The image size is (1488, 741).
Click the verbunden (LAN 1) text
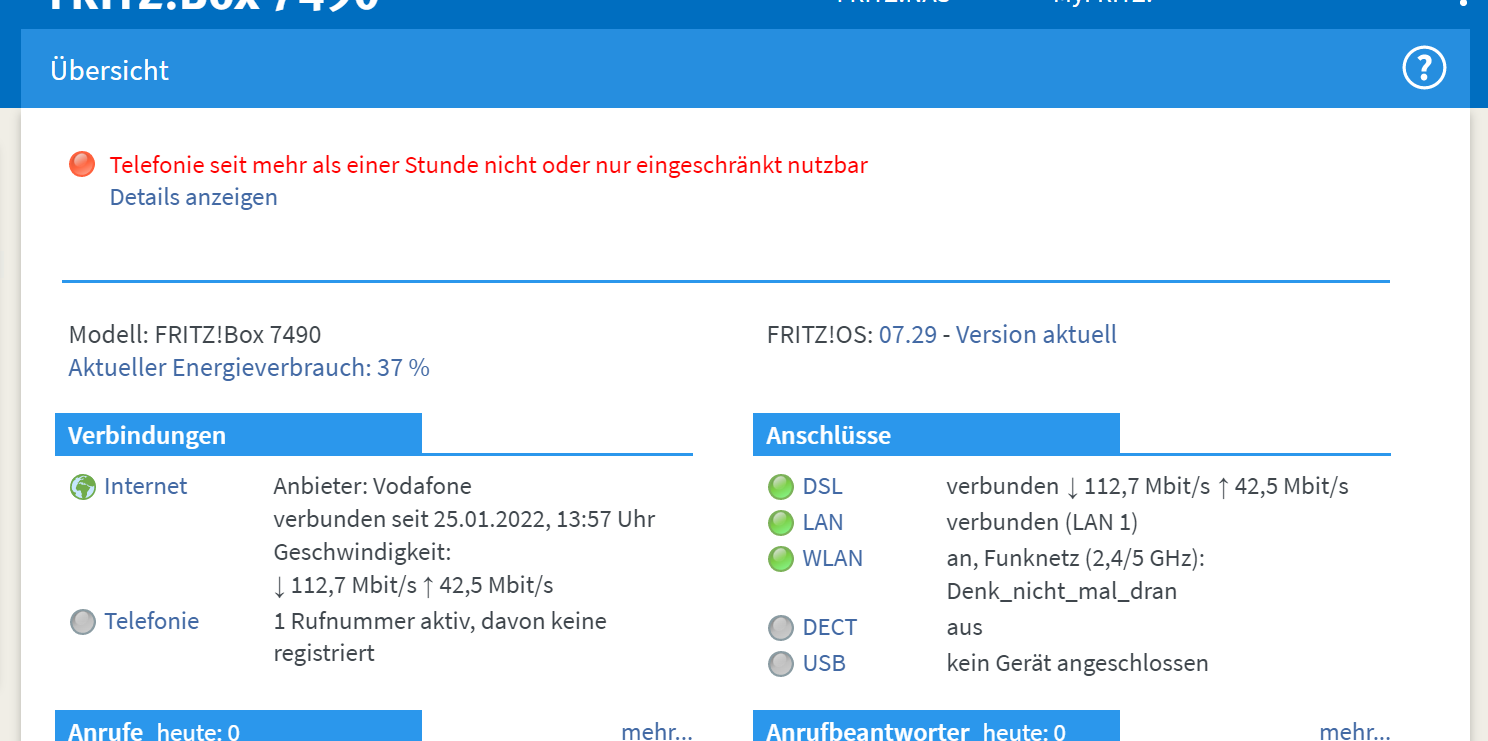tap(1042, 522)
